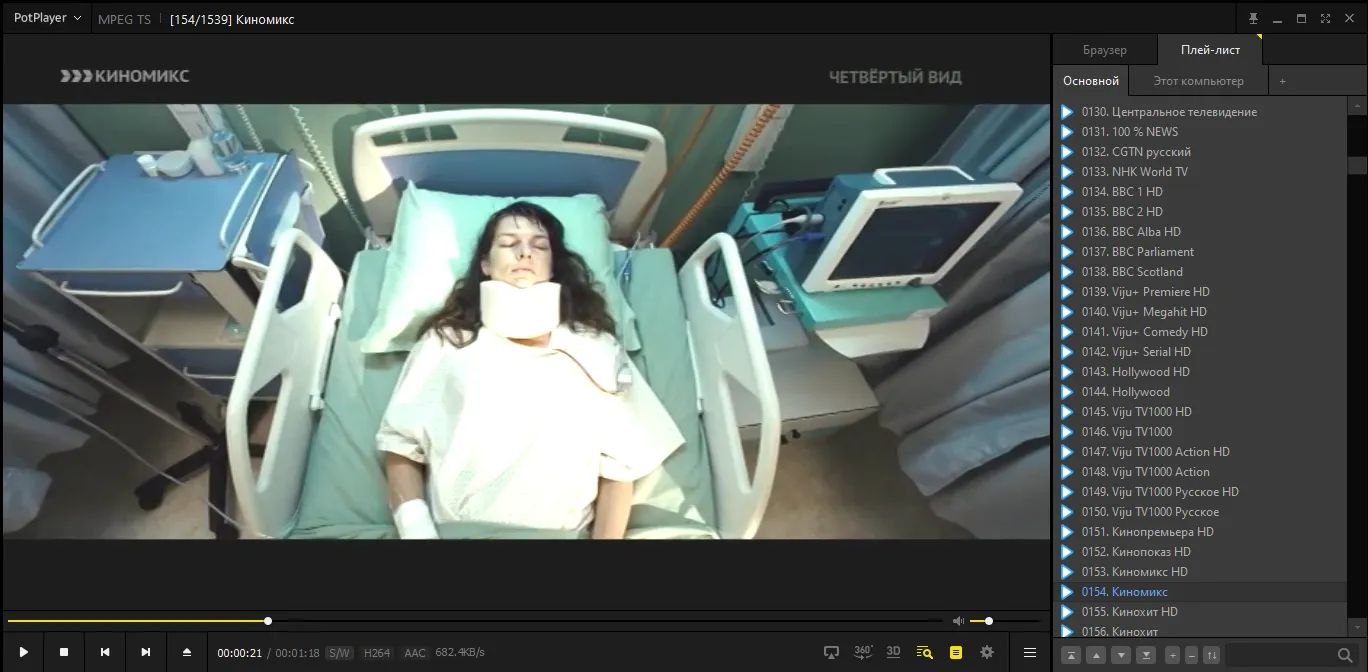Add item with playlist plus button
1368x672 pixels.
click(1173, 655)
